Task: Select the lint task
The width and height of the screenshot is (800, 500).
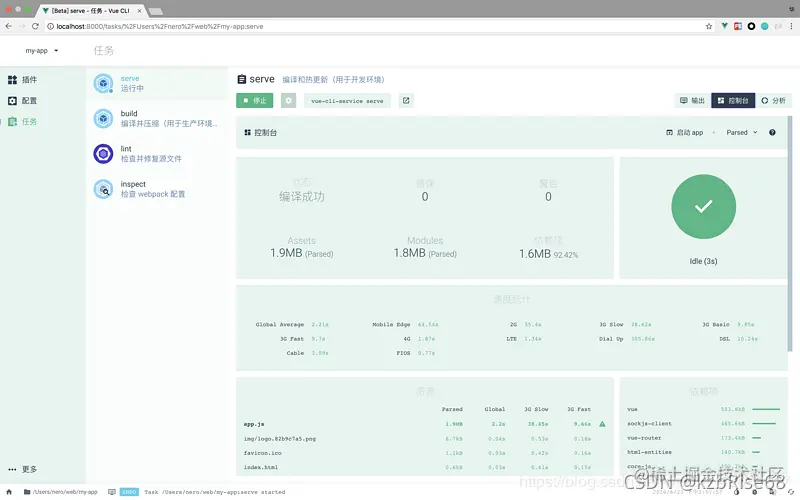Action: 158,154
